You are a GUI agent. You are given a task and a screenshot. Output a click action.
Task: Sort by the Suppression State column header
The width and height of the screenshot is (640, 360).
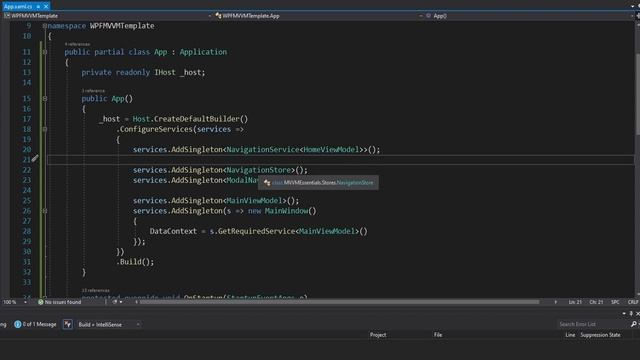tap(600, 335)
